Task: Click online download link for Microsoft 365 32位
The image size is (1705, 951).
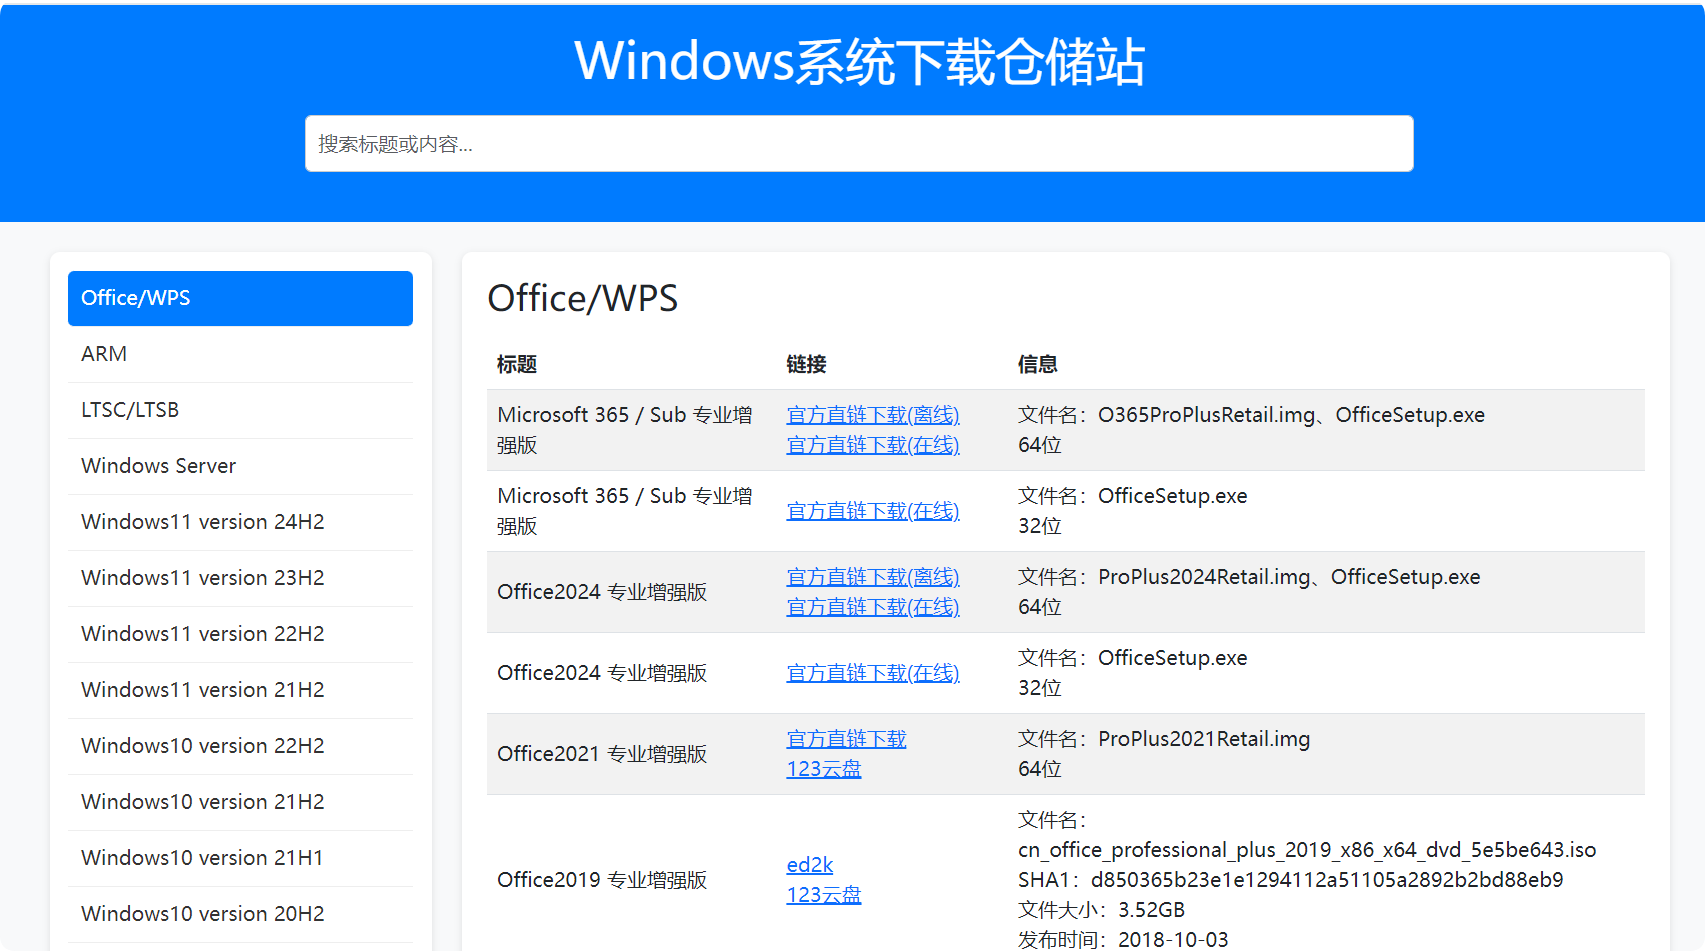Action: point(873,511)
